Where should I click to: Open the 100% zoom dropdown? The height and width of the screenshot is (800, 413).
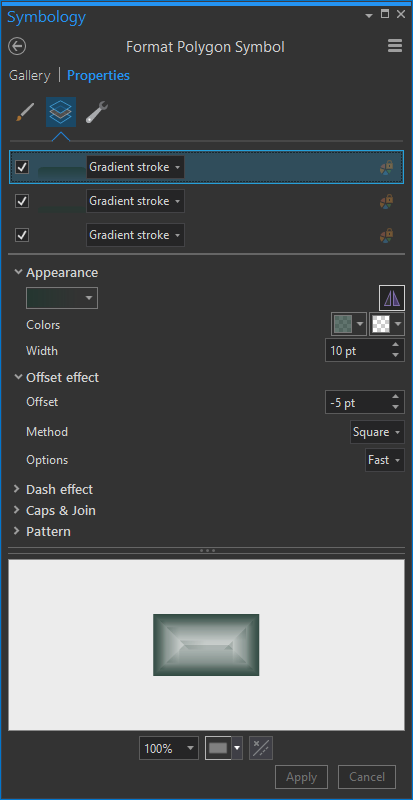(x=168, y=748)
